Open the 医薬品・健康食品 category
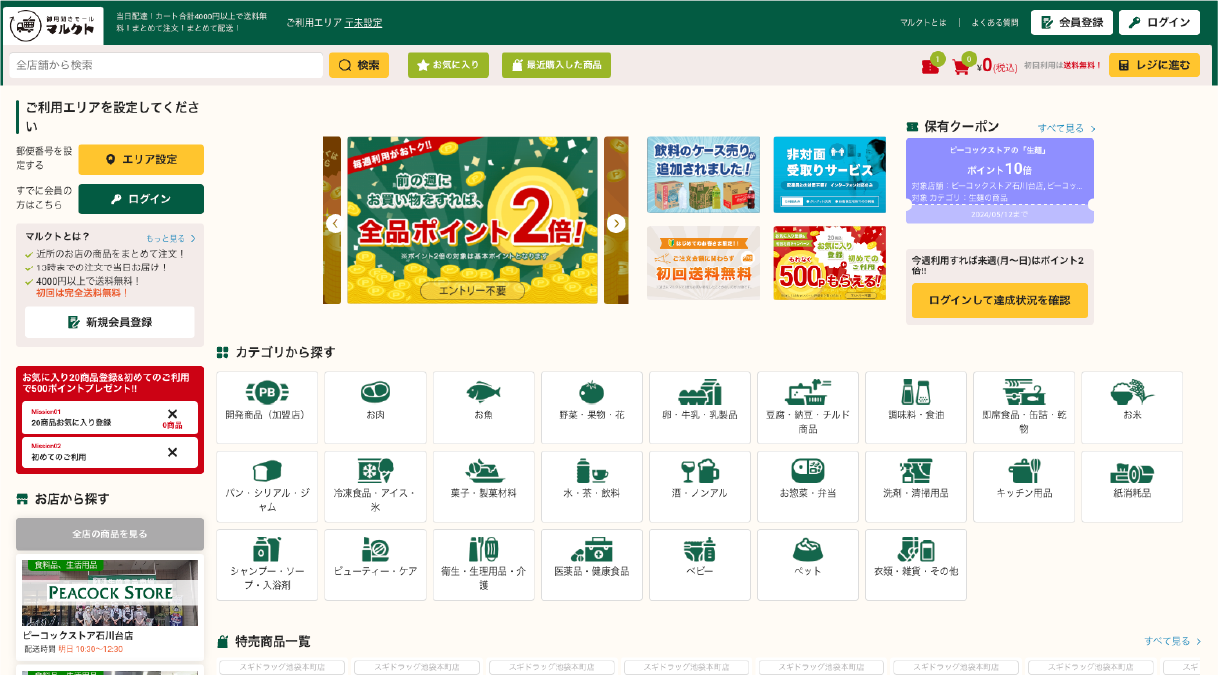The width and height of the screenshot is (1218, 675). click(591, 565)
